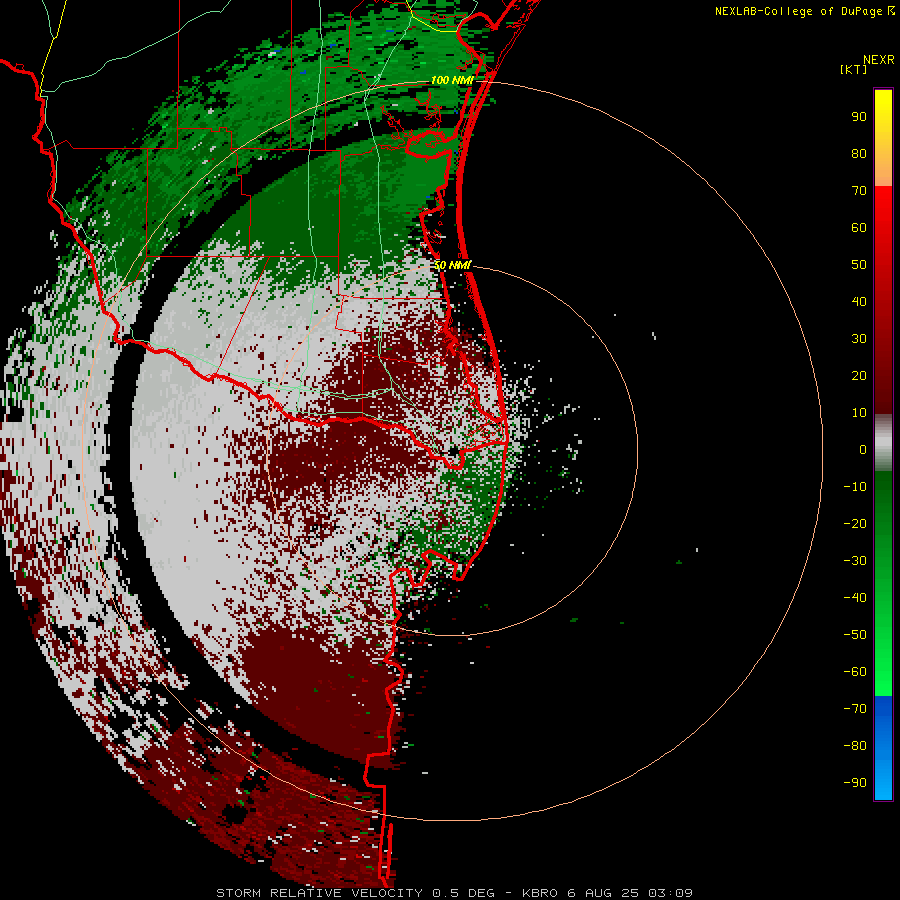Viewport: 900px width, 900px height.
Task: Click the -90 value on the velocity scale
Action: tap(855, 783)
